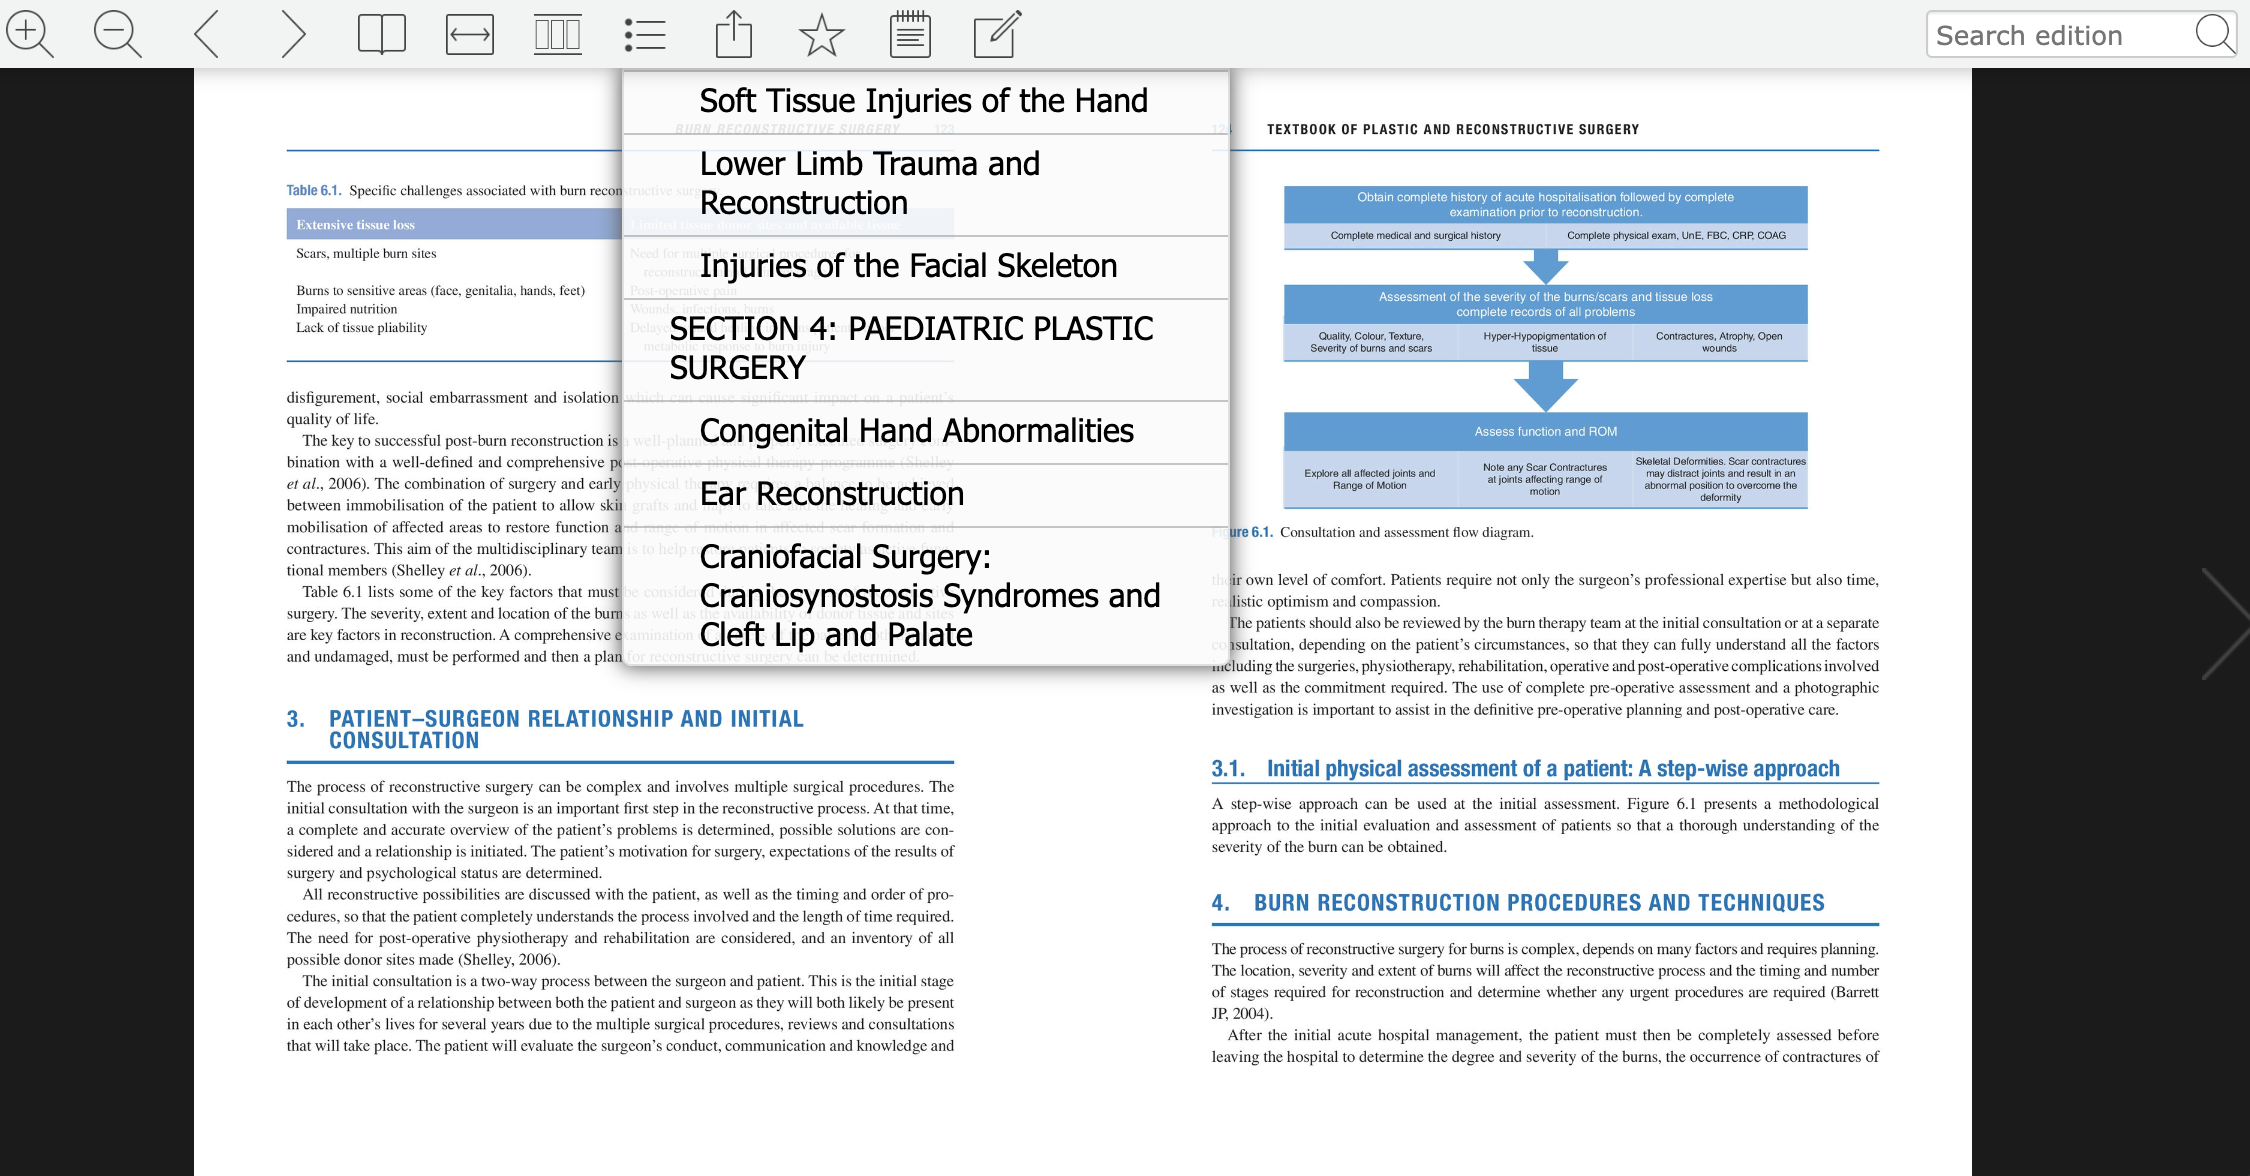Select Lower Limb Trauma and Reconstruction chapter
Image resolution: width=2250 pixels, height=1176 pixels.
tap(925, 184)
